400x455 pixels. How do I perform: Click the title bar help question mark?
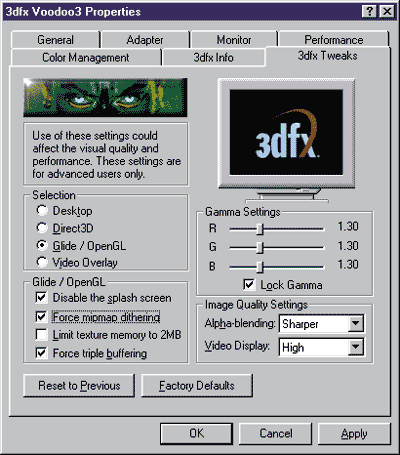click(x=370, y=12)
